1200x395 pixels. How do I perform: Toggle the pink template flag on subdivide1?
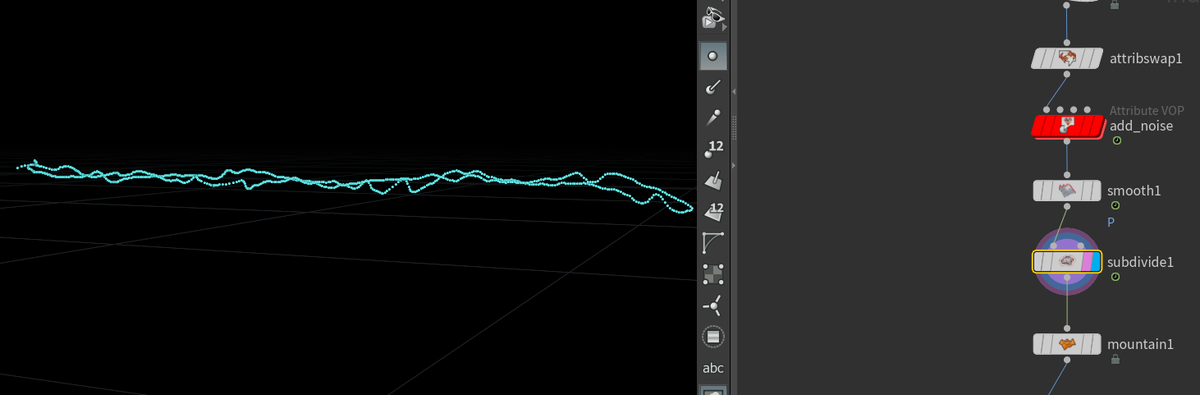click(1086, 262)
